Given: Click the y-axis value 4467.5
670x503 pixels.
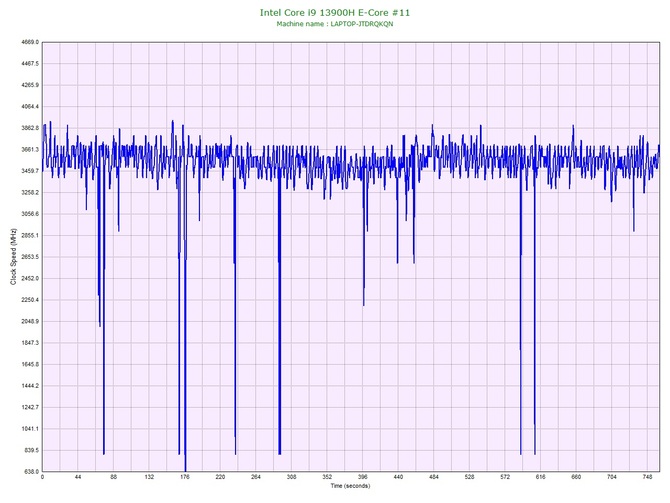Looking at the screenshot, I should click(30, 64).
